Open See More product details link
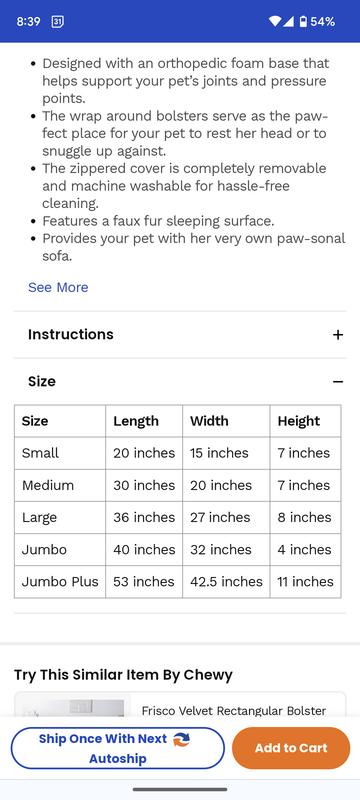 pyautogui.click(x=58, y=287)
